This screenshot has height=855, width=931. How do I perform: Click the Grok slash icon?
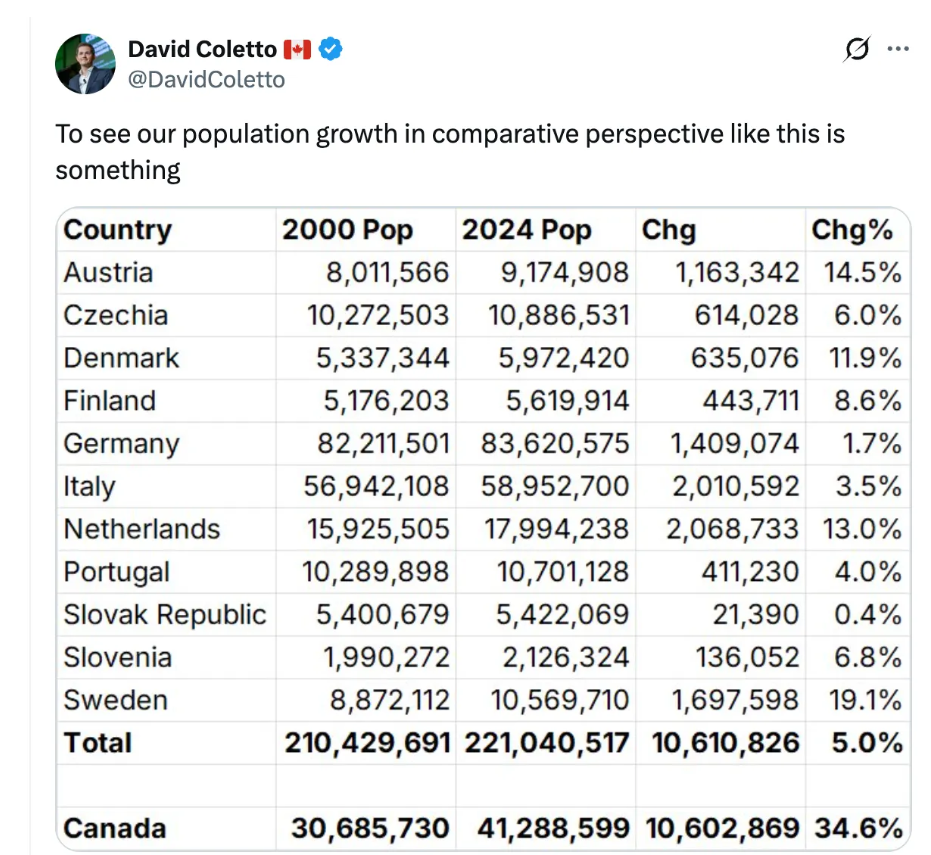click(856, 49)
